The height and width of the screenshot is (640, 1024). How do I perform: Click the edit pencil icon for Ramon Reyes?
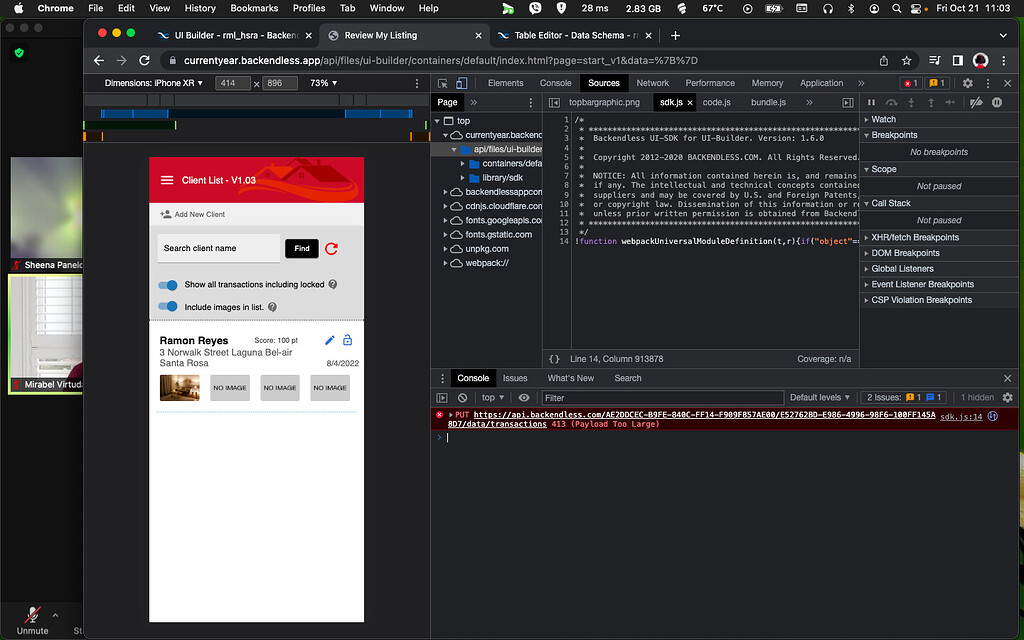[330, 341]
